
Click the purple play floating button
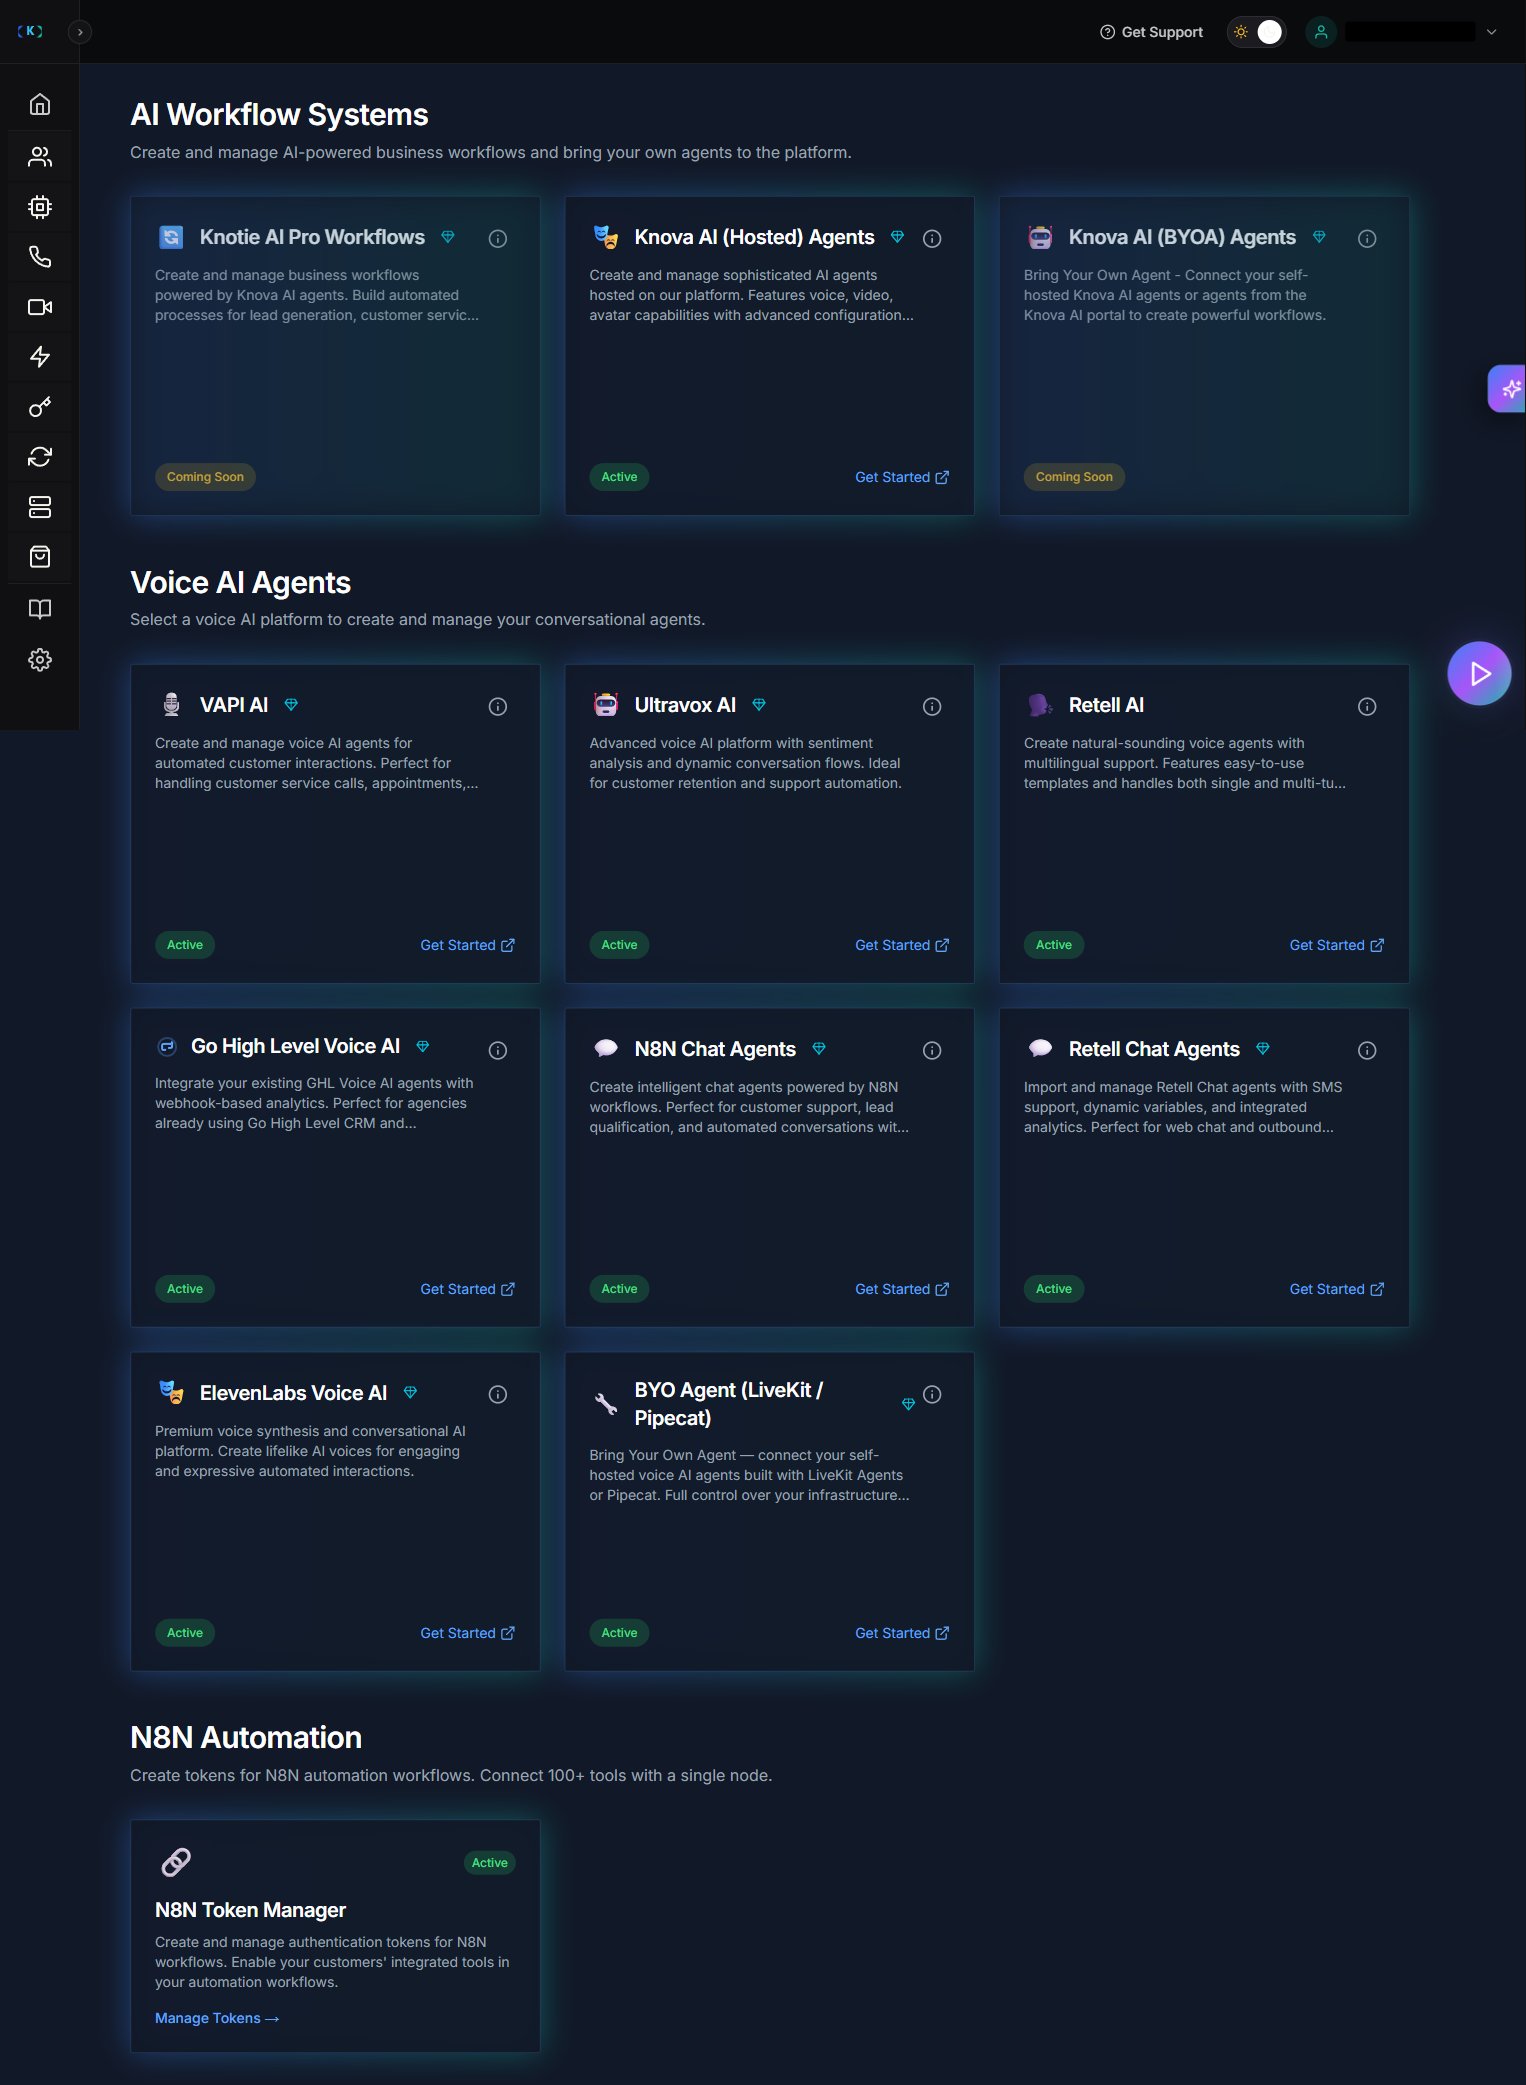click(1479, 673)
